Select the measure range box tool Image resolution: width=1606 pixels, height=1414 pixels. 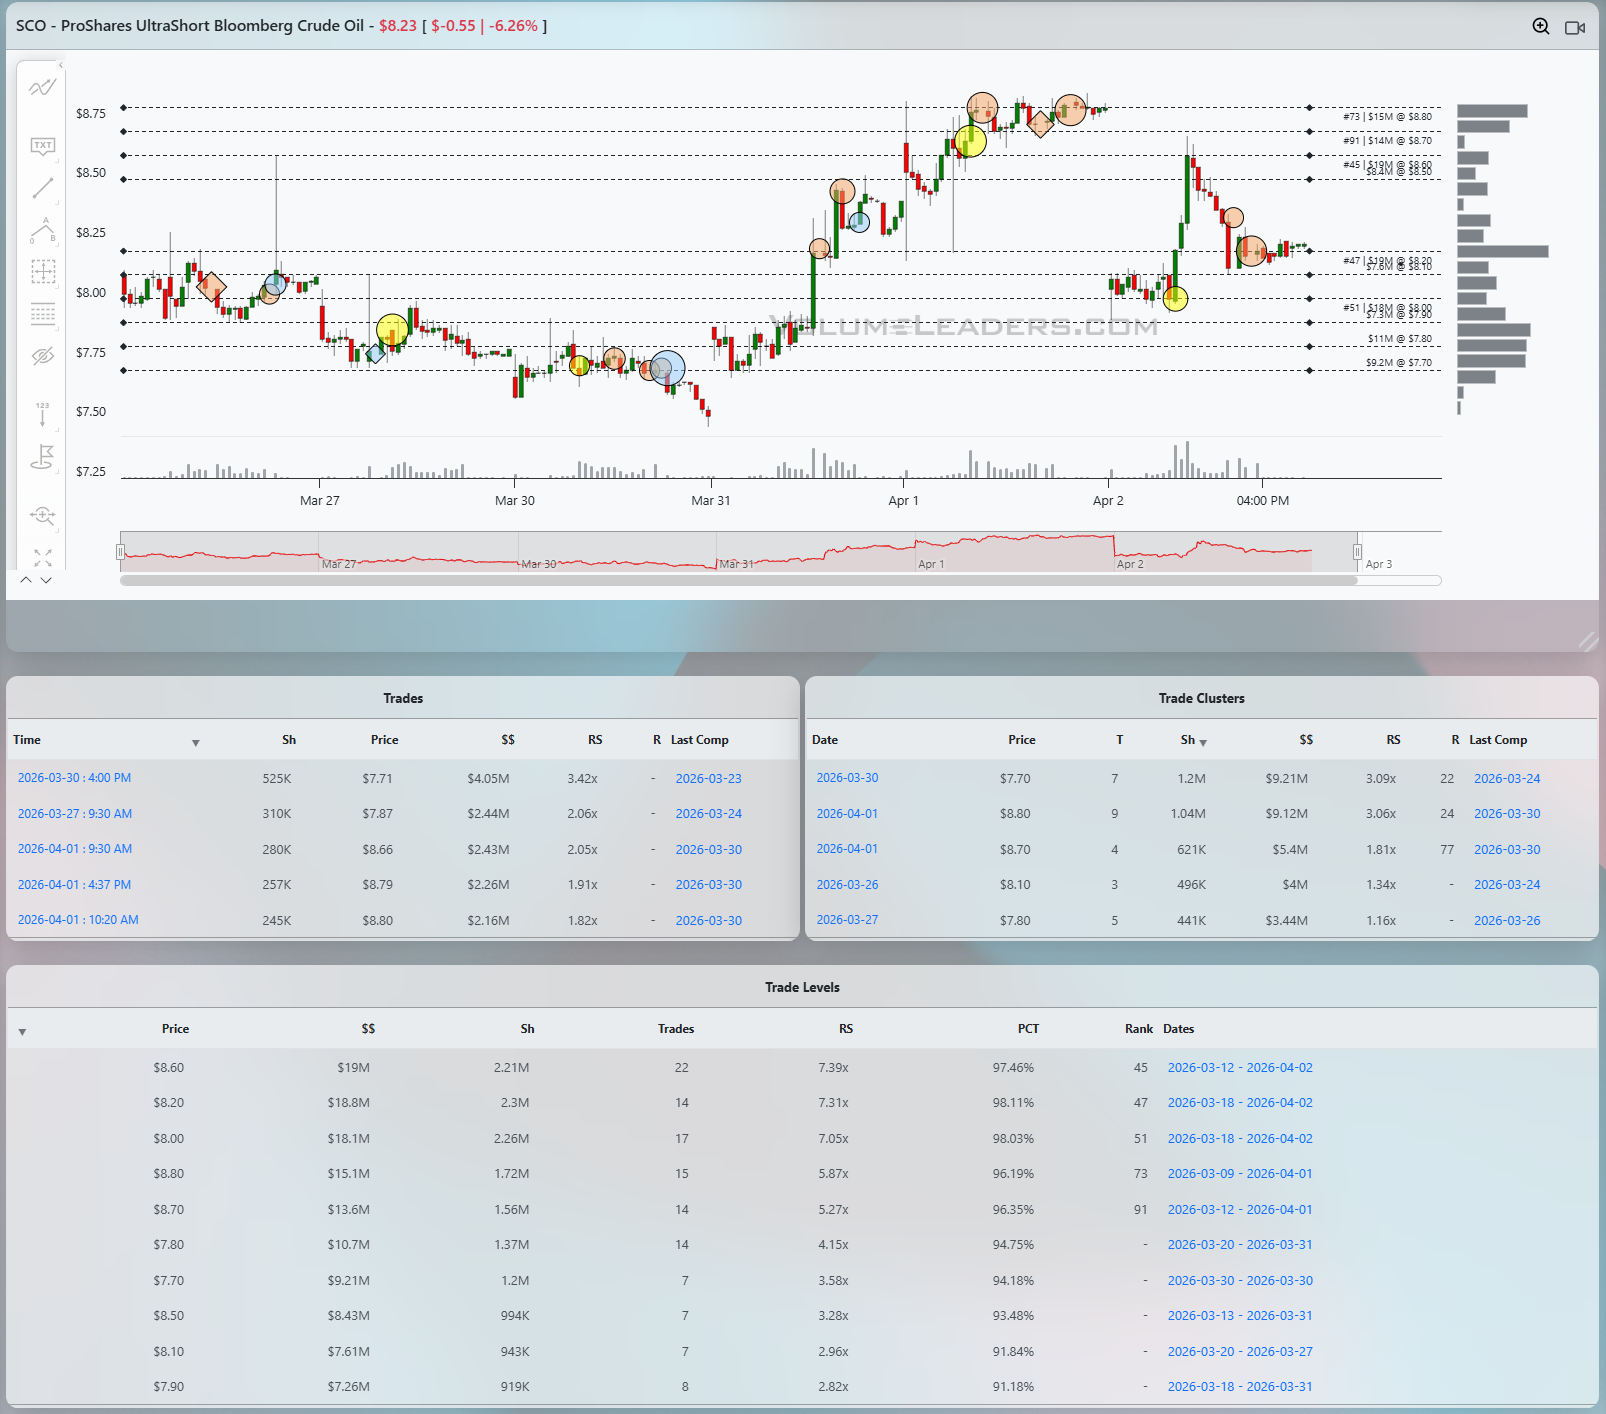43,271
